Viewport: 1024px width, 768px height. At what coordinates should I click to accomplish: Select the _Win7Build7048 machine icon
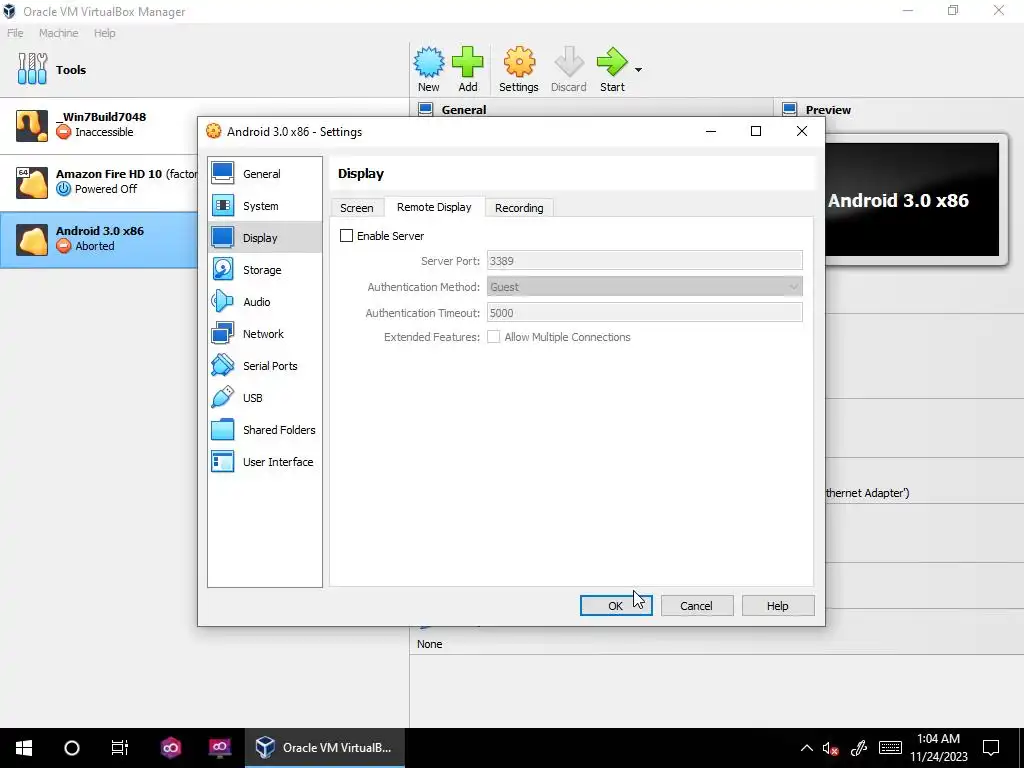point(32,125)
